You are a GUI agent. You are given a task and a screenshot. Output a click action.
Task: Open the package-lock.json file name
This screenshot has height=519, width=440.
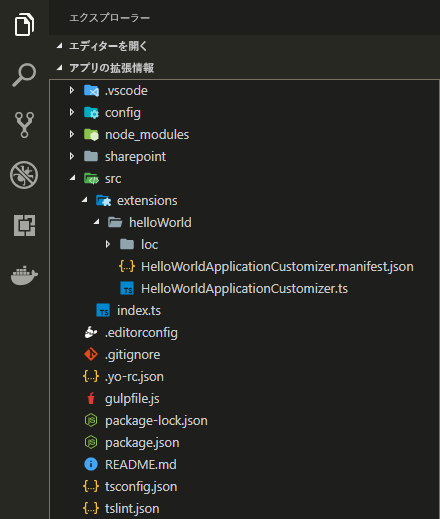[156, 421]
